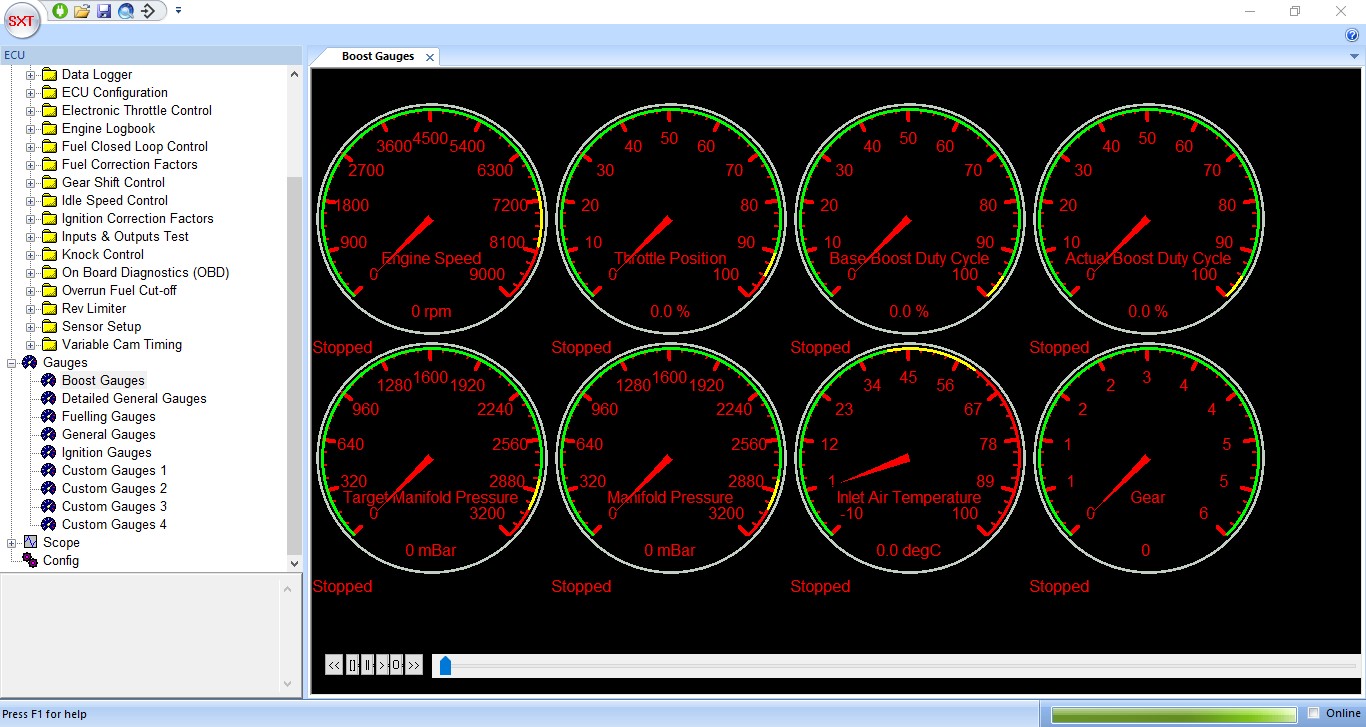Image resolution: width=1366 pixels, height=727 pixels.
Task: Tick the Online checkbox
Action: (1314, 713)
